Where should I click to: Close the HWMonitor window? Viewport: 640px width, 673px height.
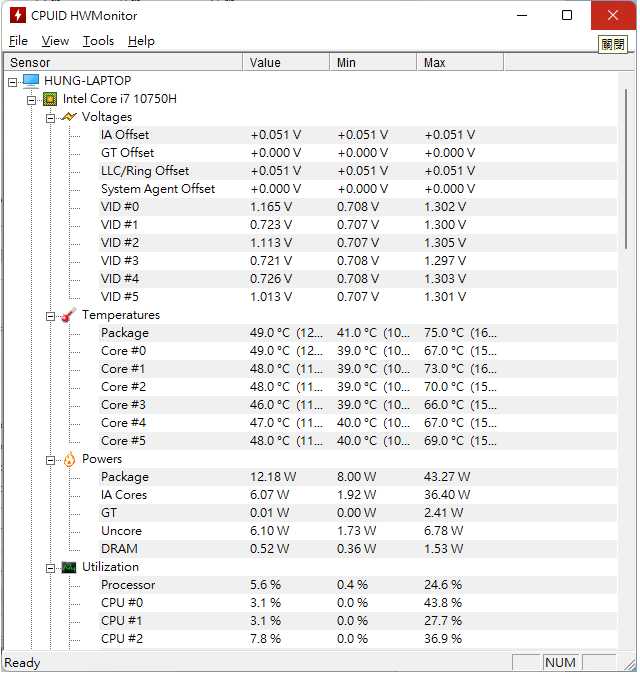[x=613, y=15]
